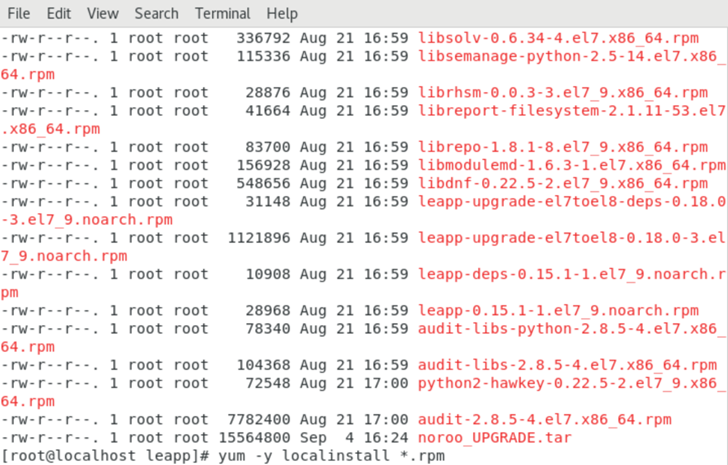Screen dimensions: 728x465
Task: Click the librhsm-0.0.3-3.el7_9.x86_64.rpm filename
Action: [x=563, y=92]
